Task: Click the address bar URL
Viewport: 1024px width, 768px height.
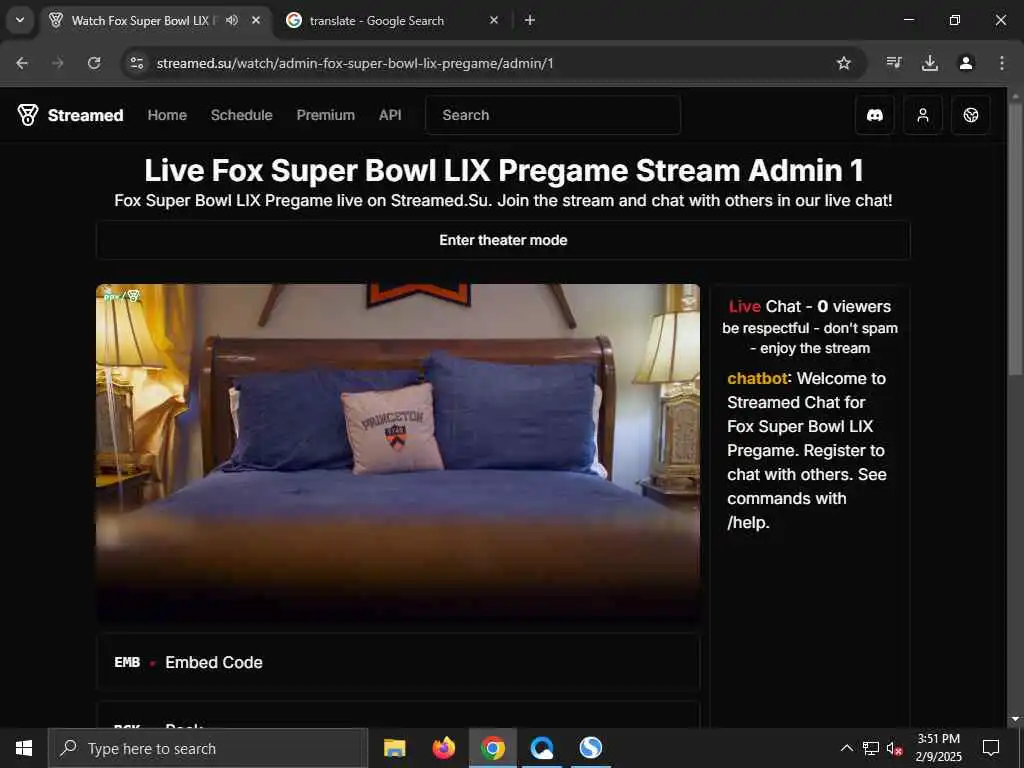Action: [x=355, y=63]
